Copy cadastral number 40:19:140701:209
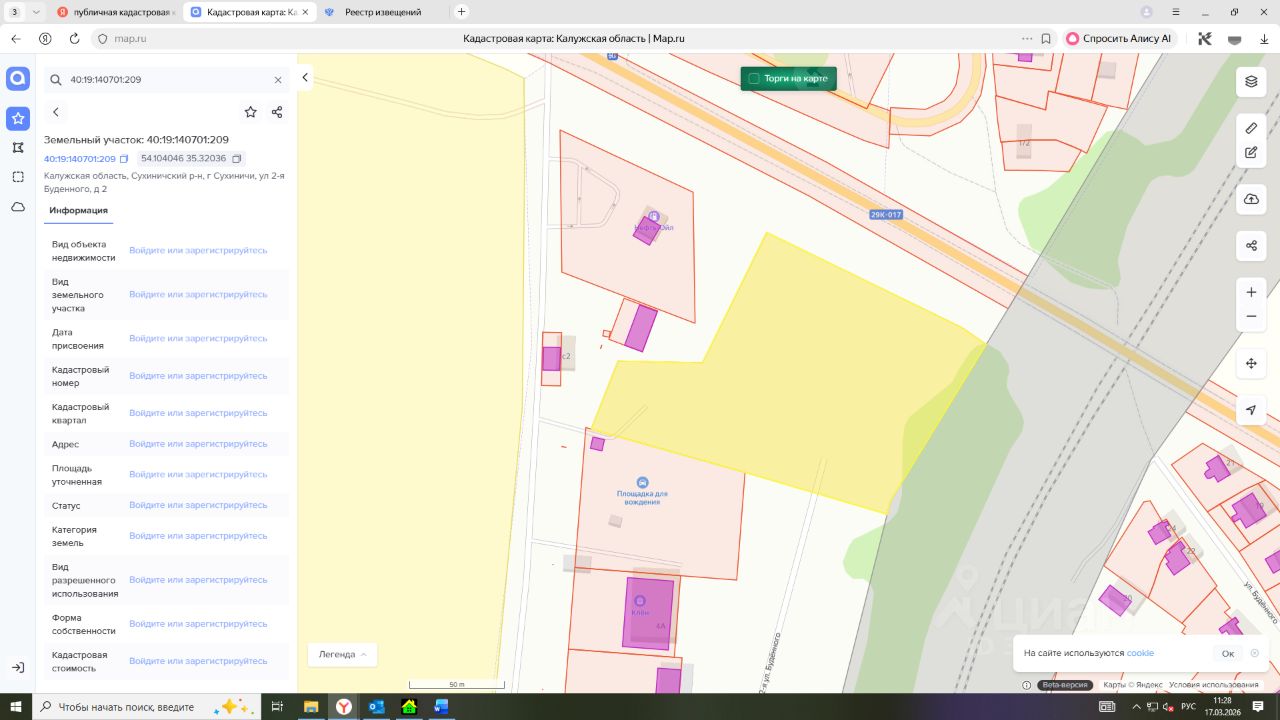The image size is (1280, 720). click(124, 159)
